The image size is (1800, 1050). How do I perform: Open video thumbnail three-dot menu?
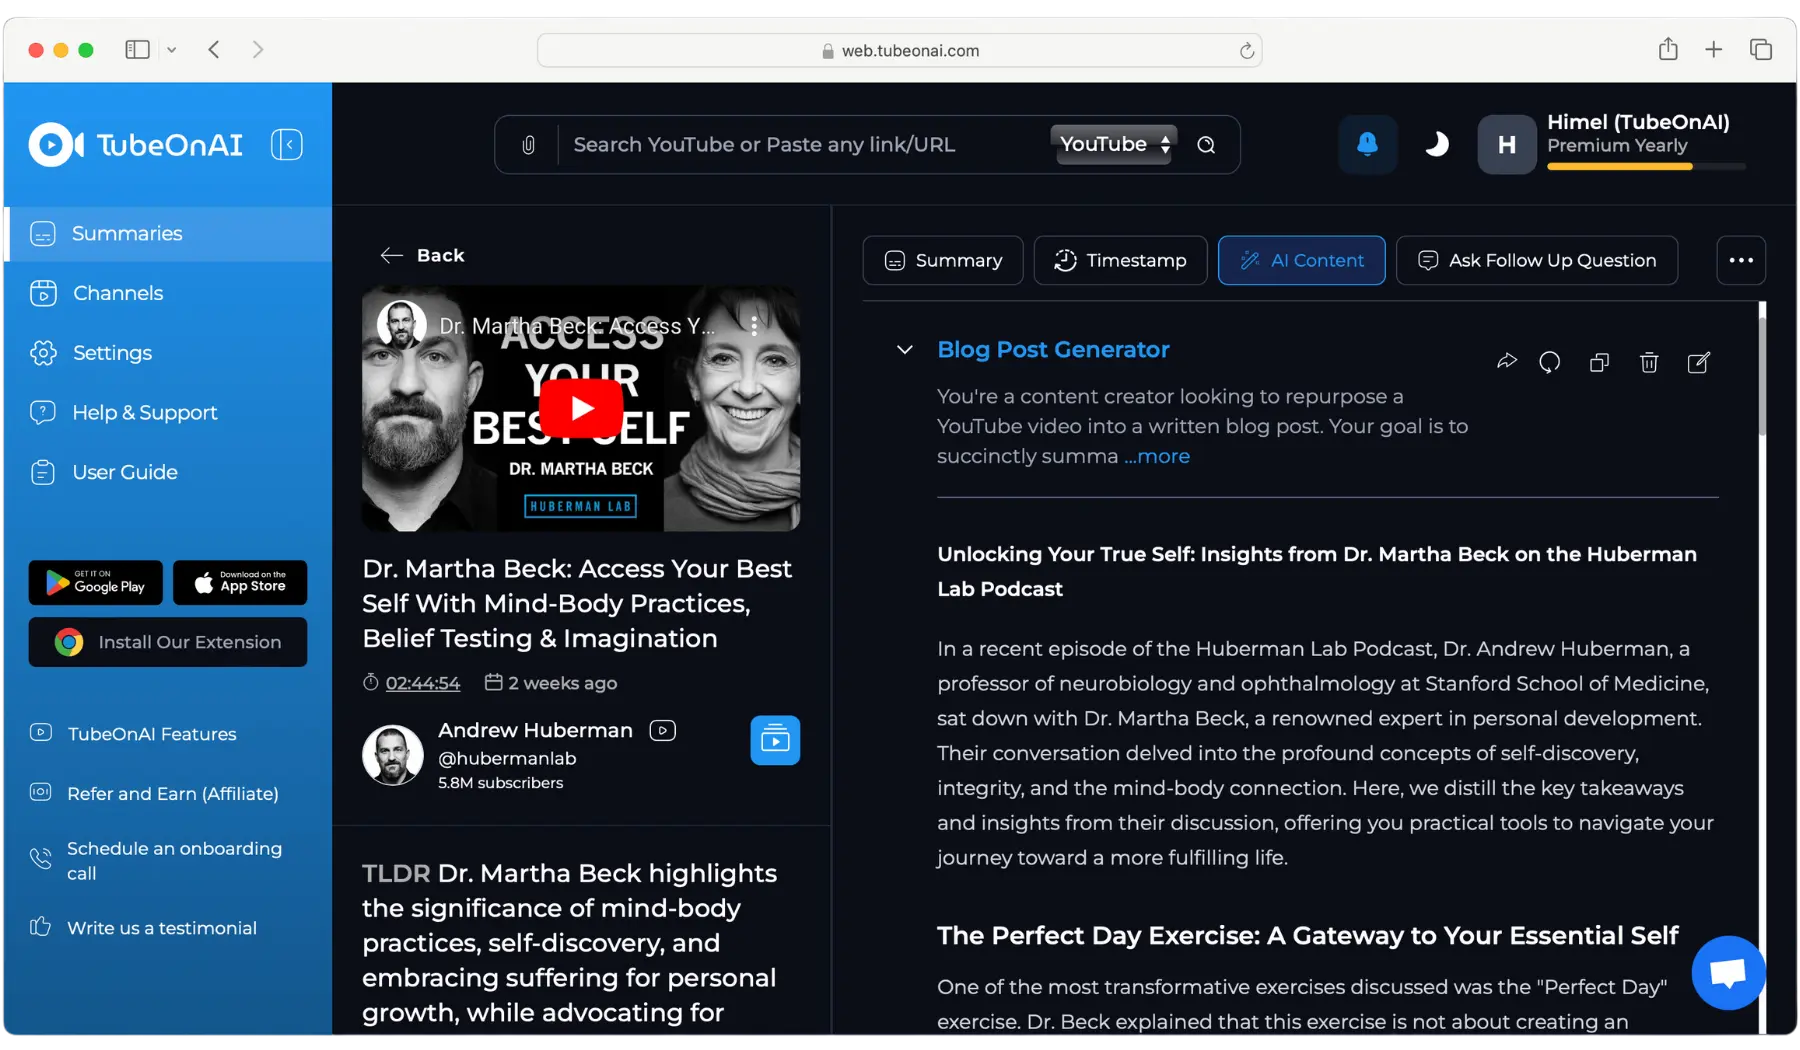click(x=754, y=326)
